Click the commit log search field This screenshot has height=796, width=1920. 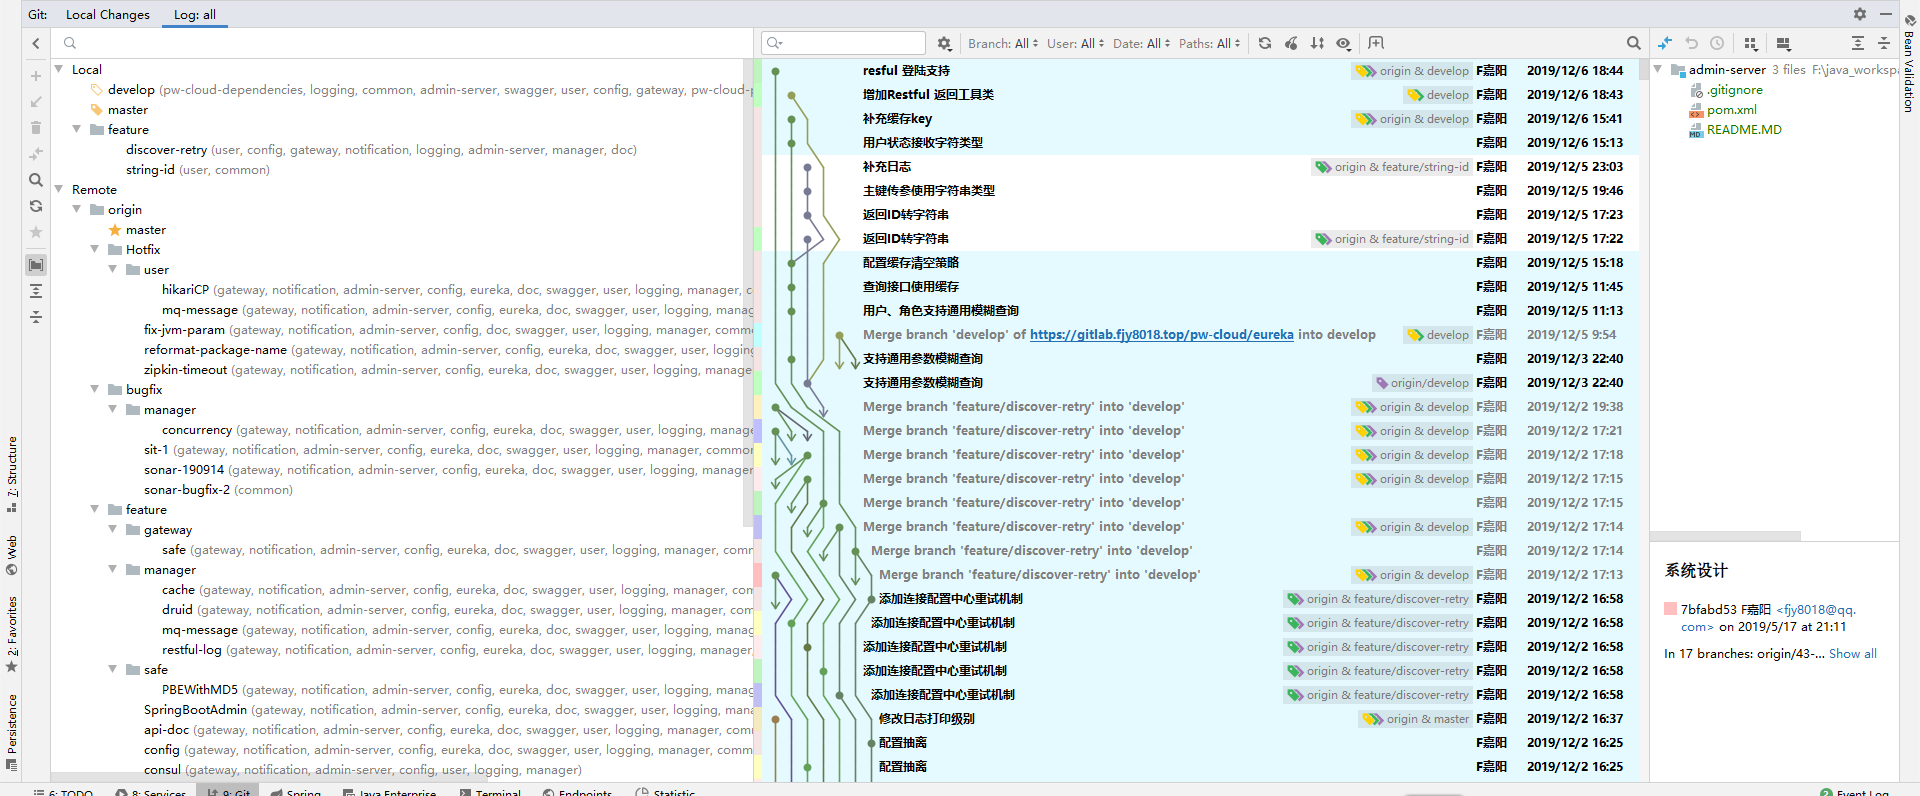852,43
